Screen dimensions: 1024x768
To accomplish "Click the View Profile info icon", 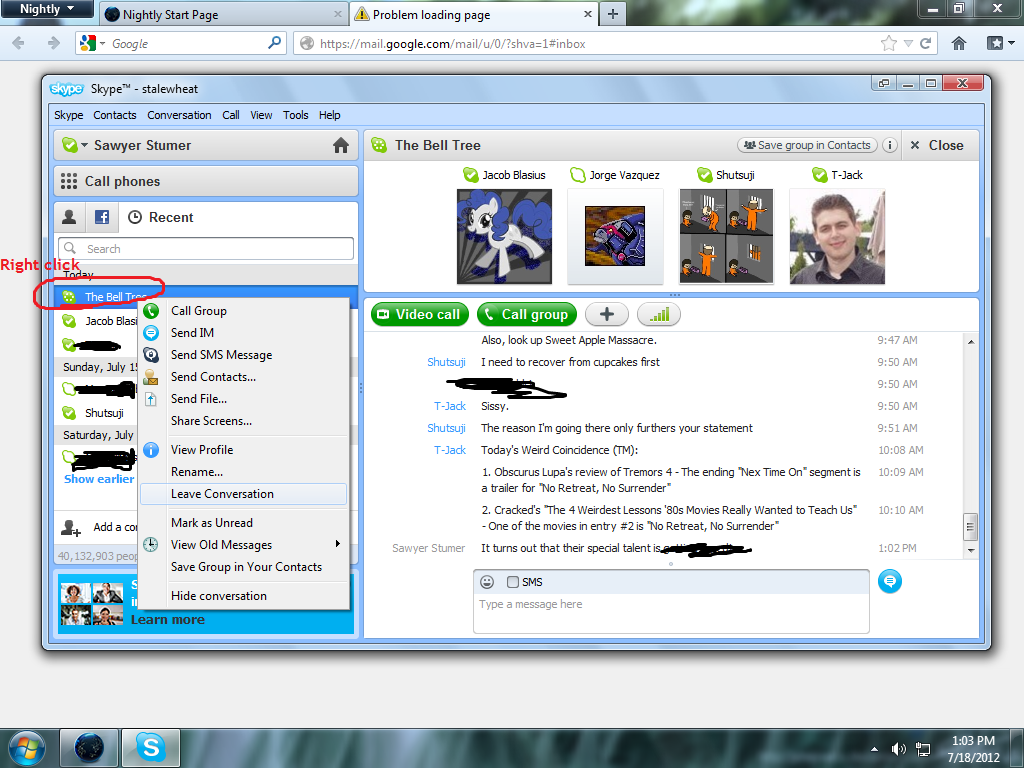I will (151, 450).
